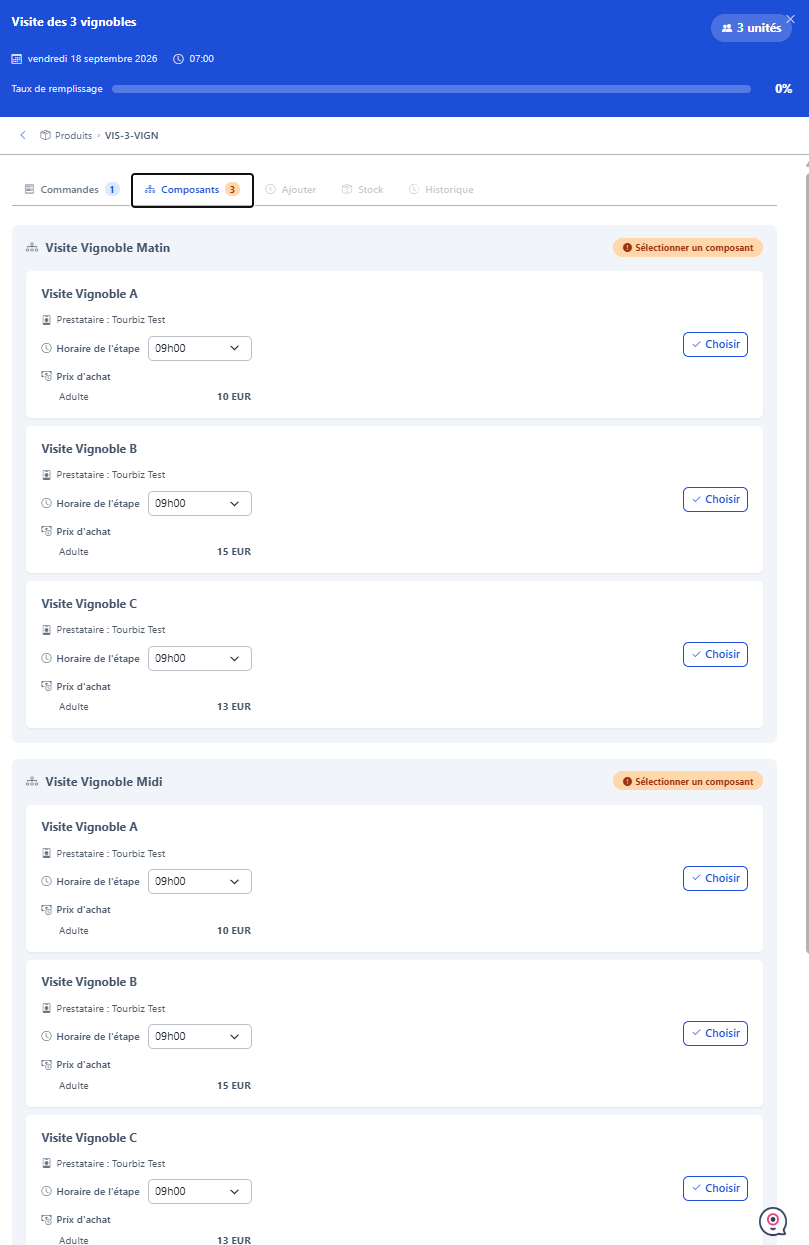Open the Historique tab
Screen dimensions: 809x1245
441,189
